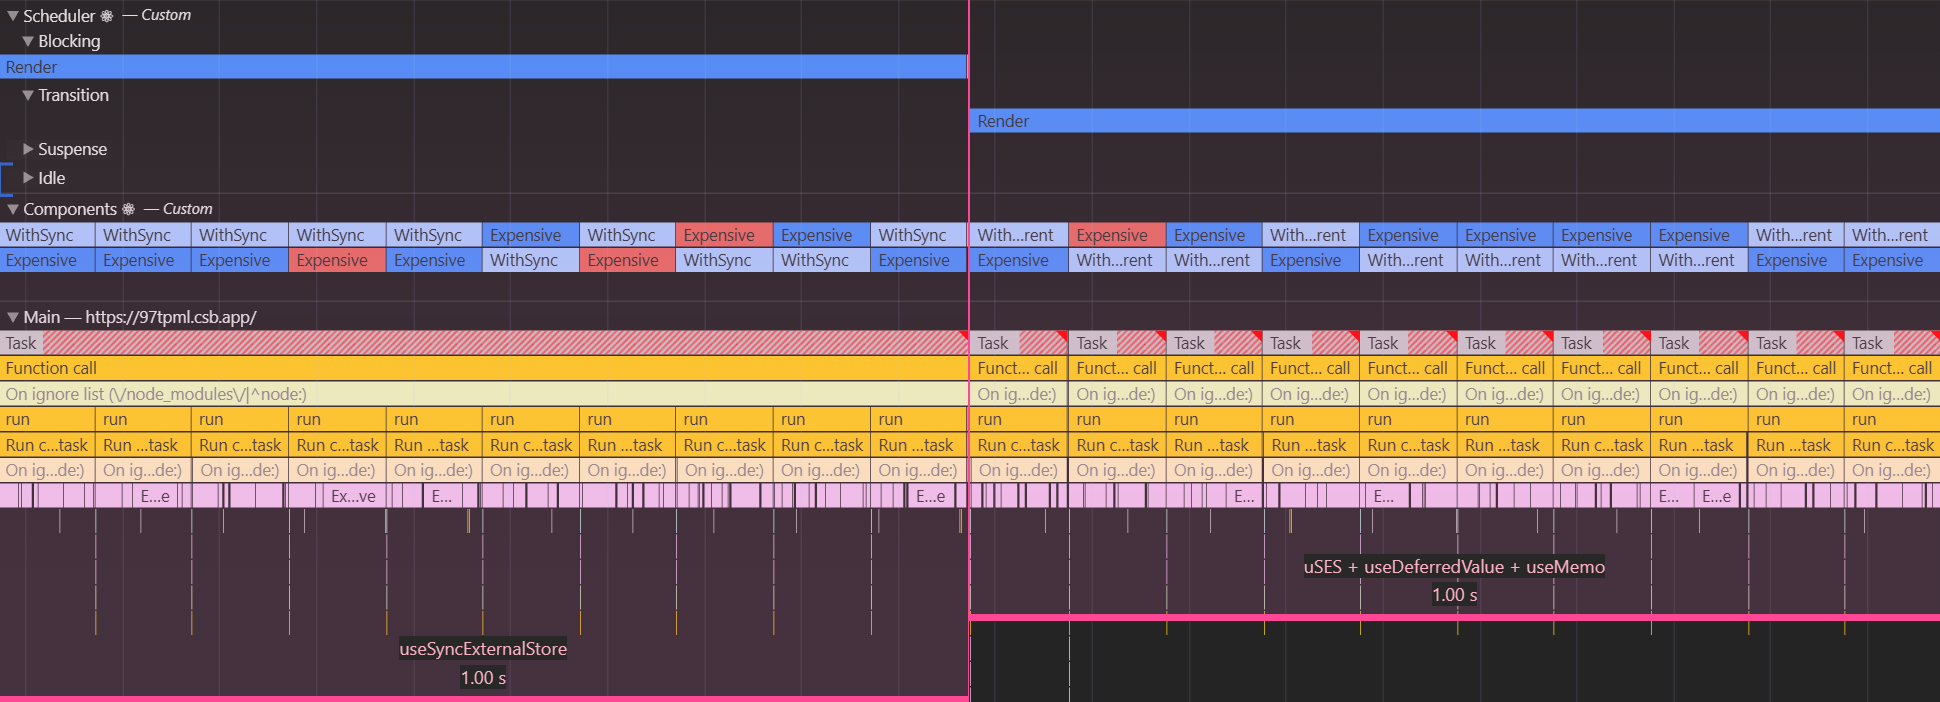This screenshot has width=1940, height=702.
Task: Click the React icon next to Scheduler
Action: click(107, 16)
